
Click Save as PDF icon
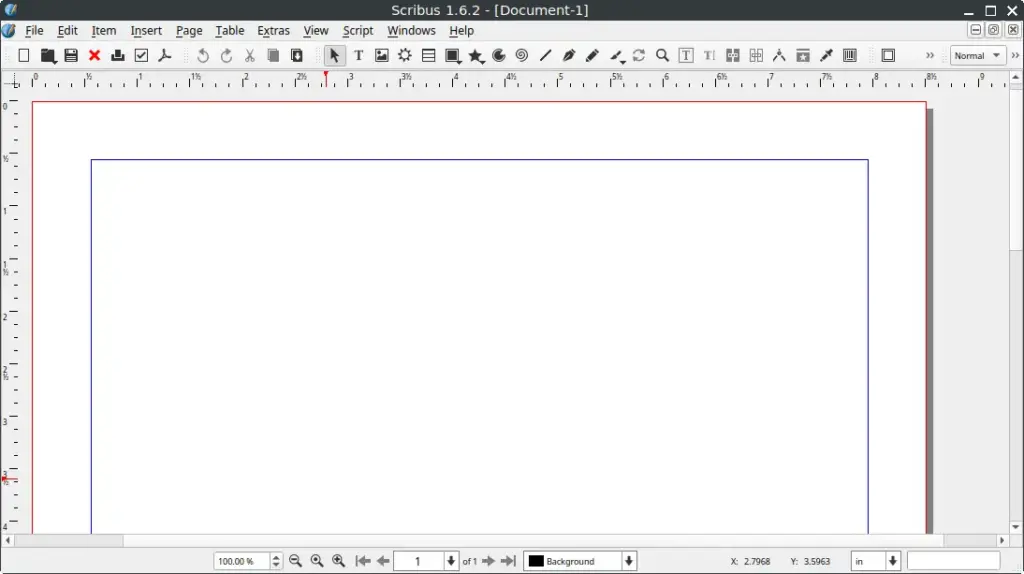pos(165,56)
